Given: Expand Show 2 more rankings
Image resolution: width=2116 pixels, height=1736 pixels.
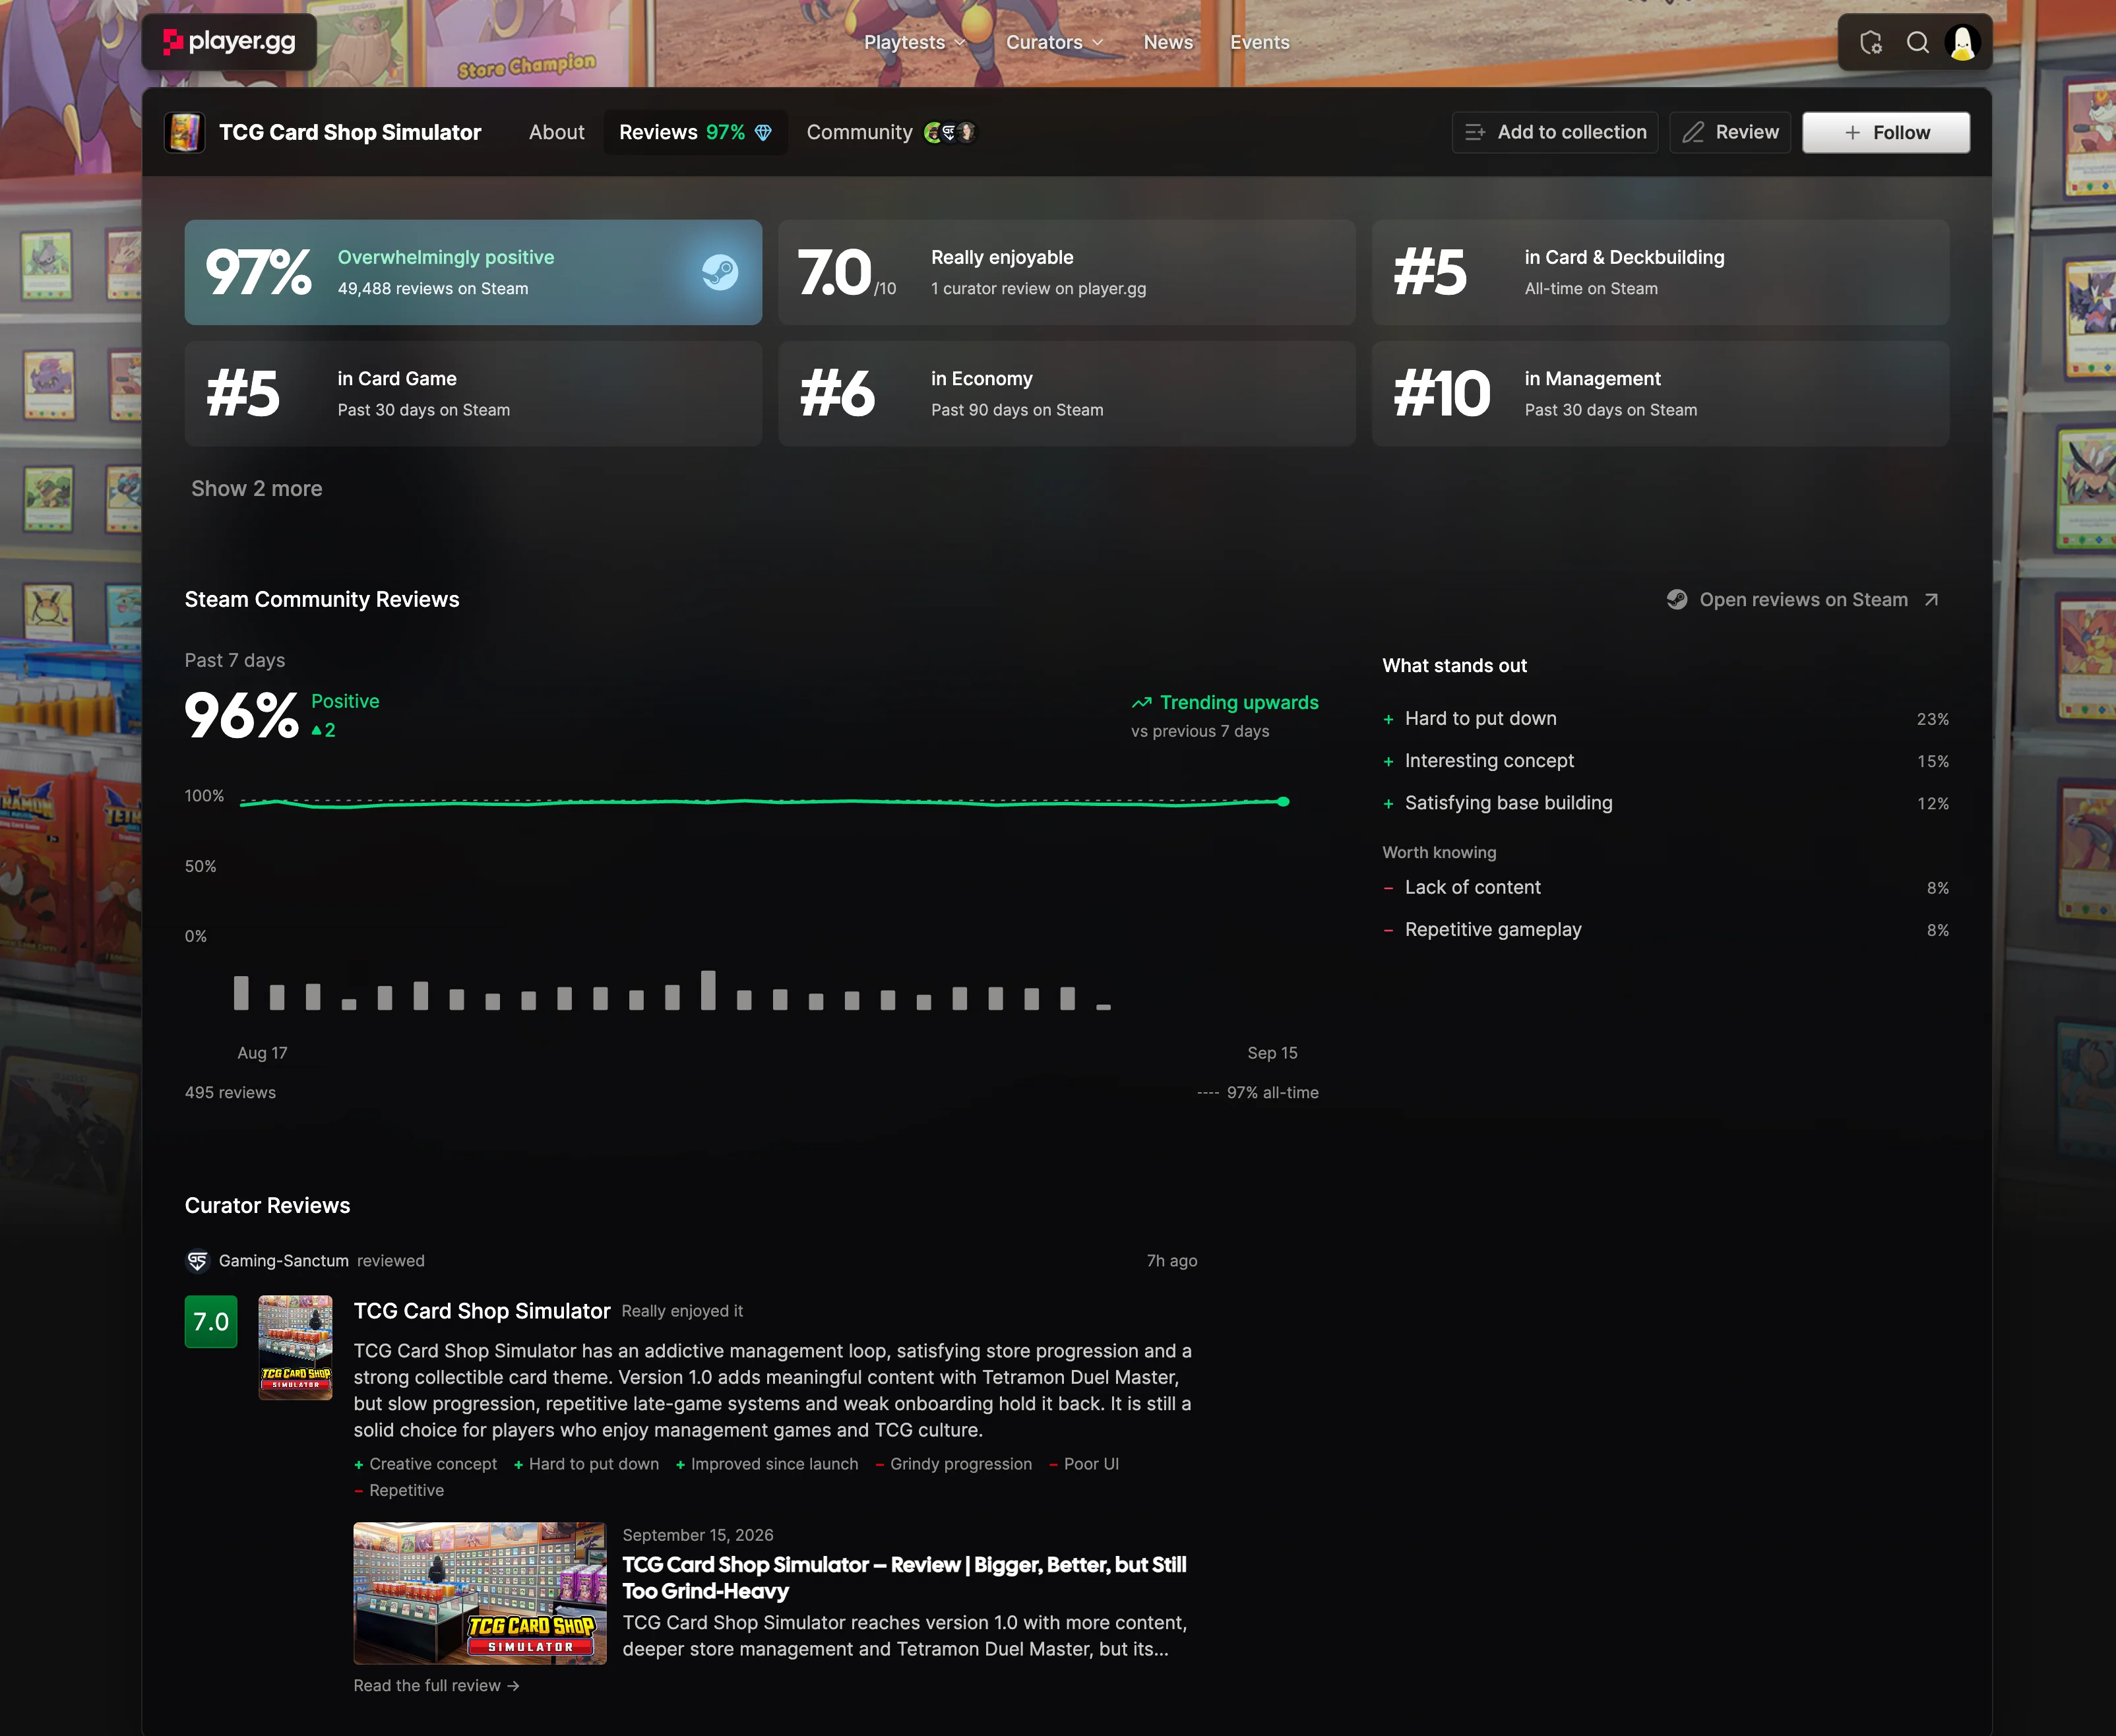Looking at the screenshot, I should tap(257, 489).
